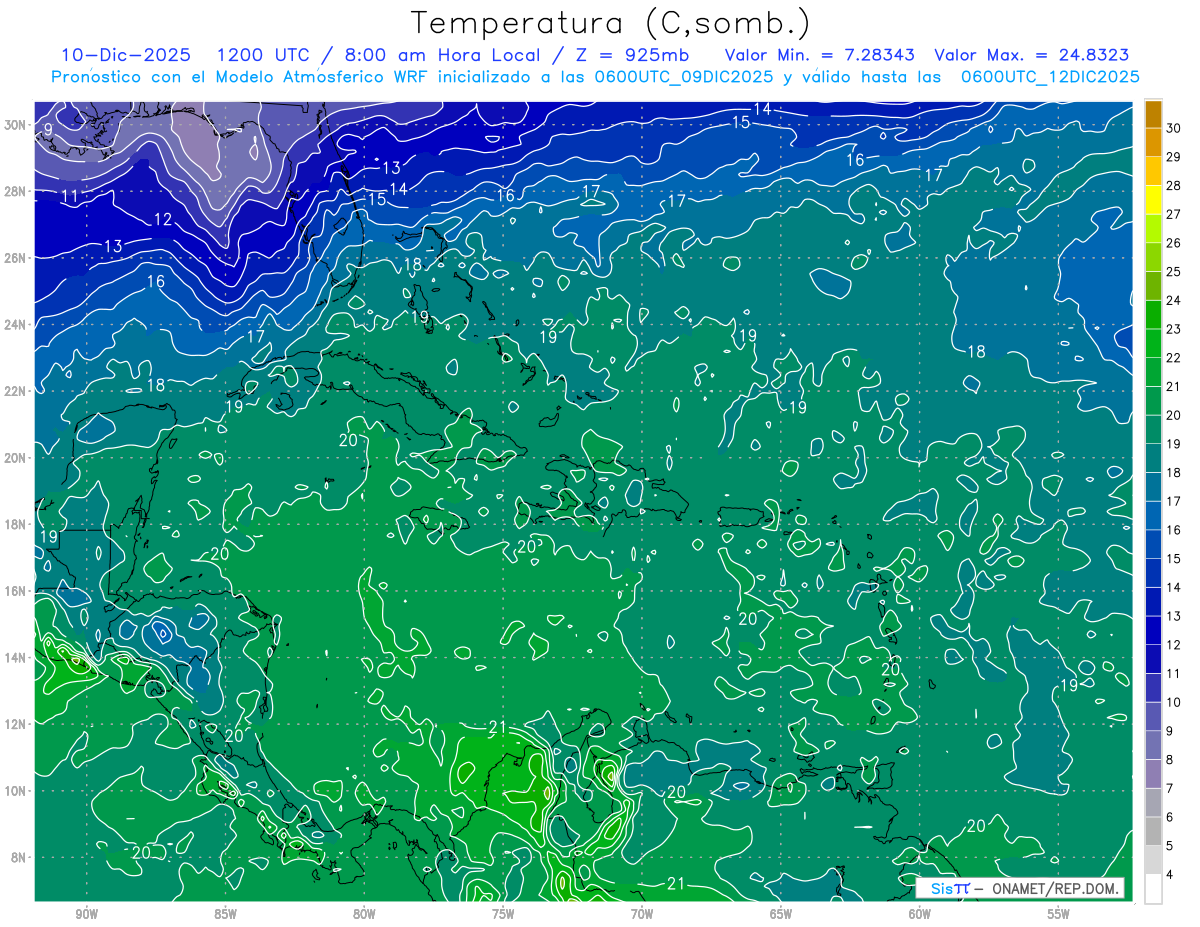Click the "70W" longitude axis label
Screen dimensions: 1200x927
642,913
